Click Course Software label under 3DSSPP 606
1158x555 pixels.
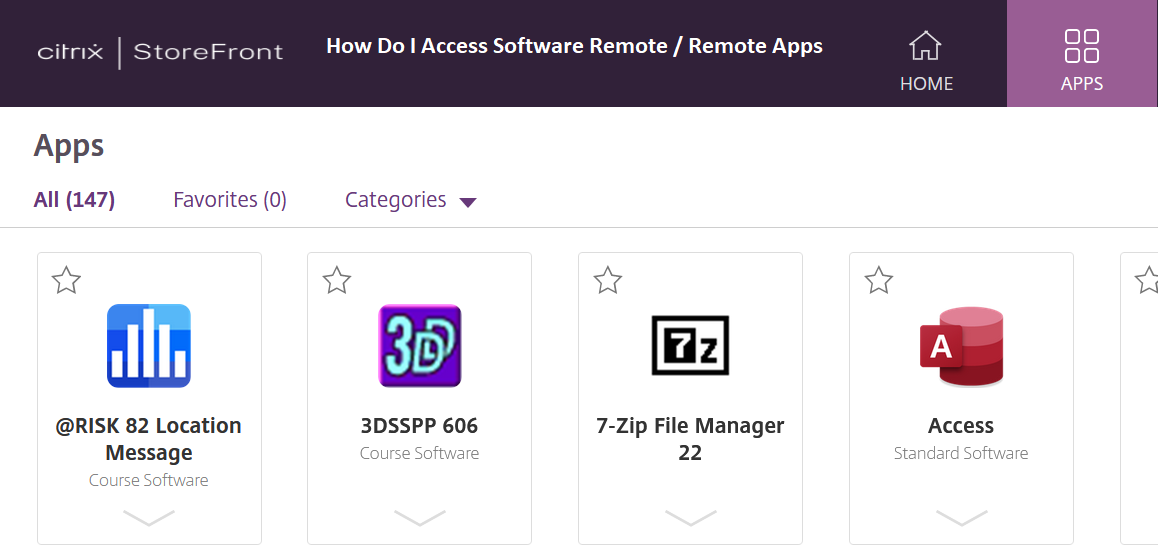pyautogui.click(x=419, y=453)
